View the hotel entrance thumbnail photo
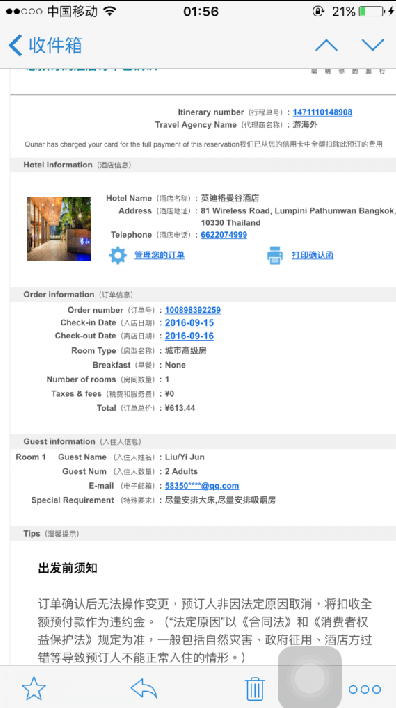This screenshot has width=396, height=708. click(59, 228)
